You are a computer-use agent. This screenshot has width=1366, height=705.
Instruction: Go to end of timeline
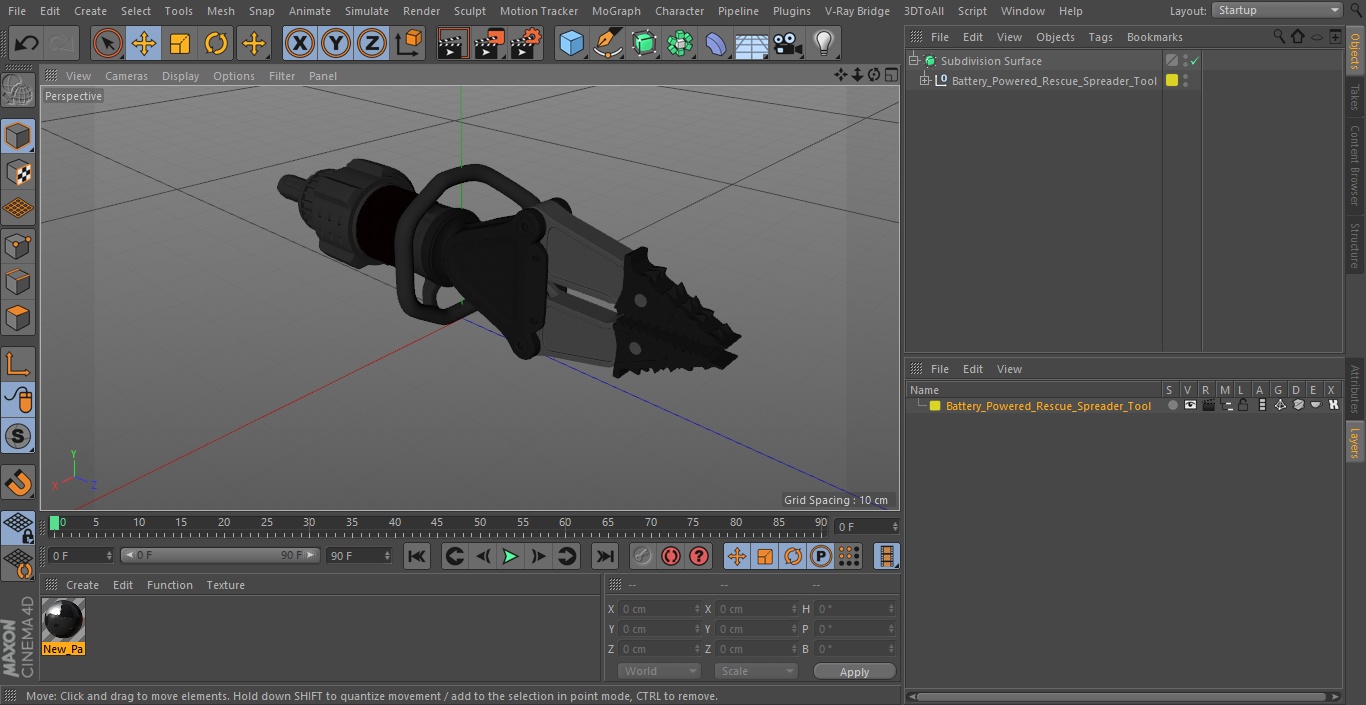tap(605, 557)
